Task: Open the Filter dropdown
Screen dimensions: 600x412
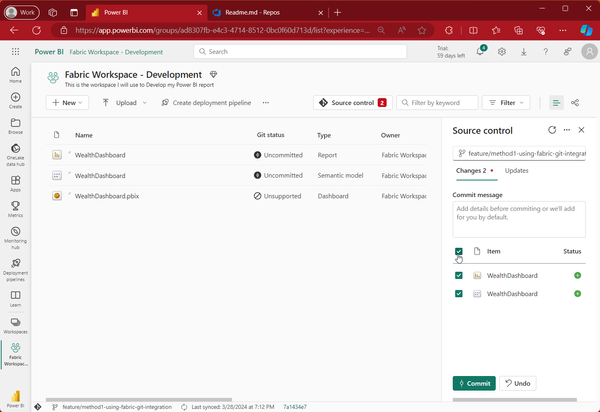Action: 506,103
